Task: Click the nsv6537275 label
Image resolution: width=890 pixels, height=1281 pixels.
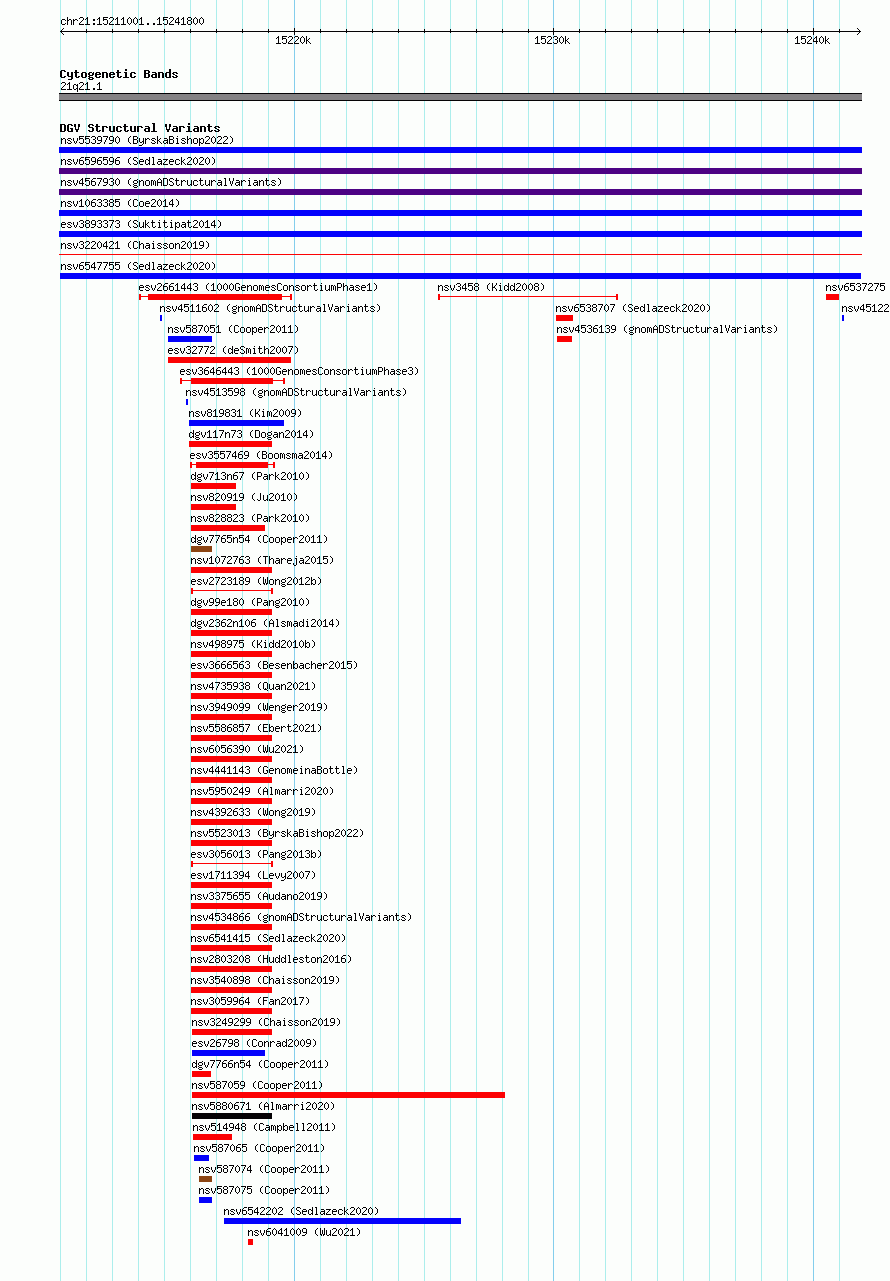Action: pyautogui.click(x=856, y=287)
